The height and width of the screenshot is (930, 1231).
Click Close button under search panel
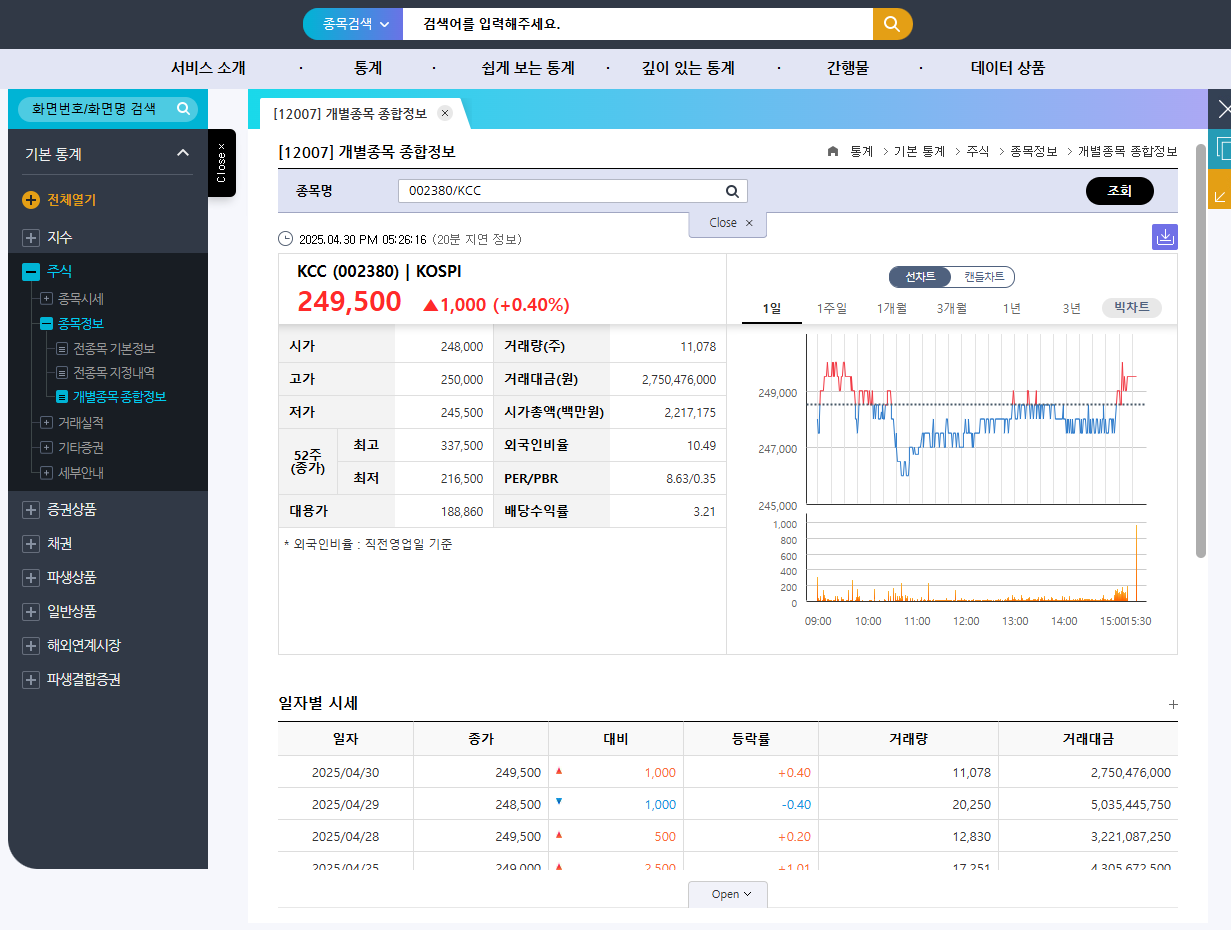coord(728,223)
